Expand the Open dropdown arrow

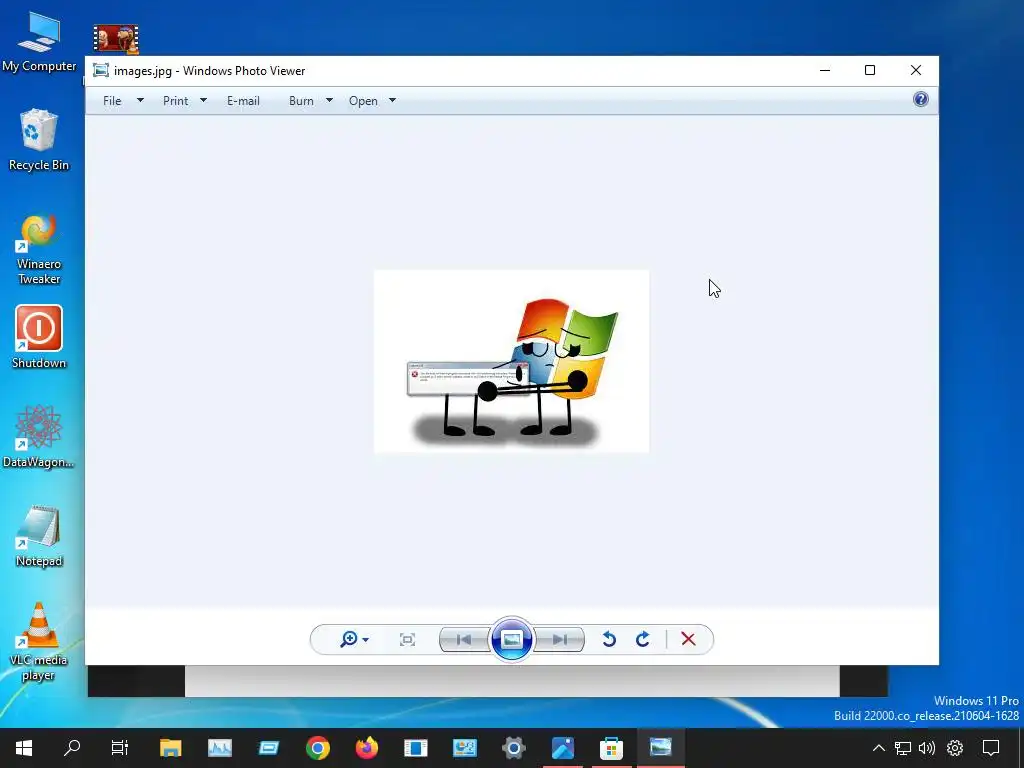(392, 101)
